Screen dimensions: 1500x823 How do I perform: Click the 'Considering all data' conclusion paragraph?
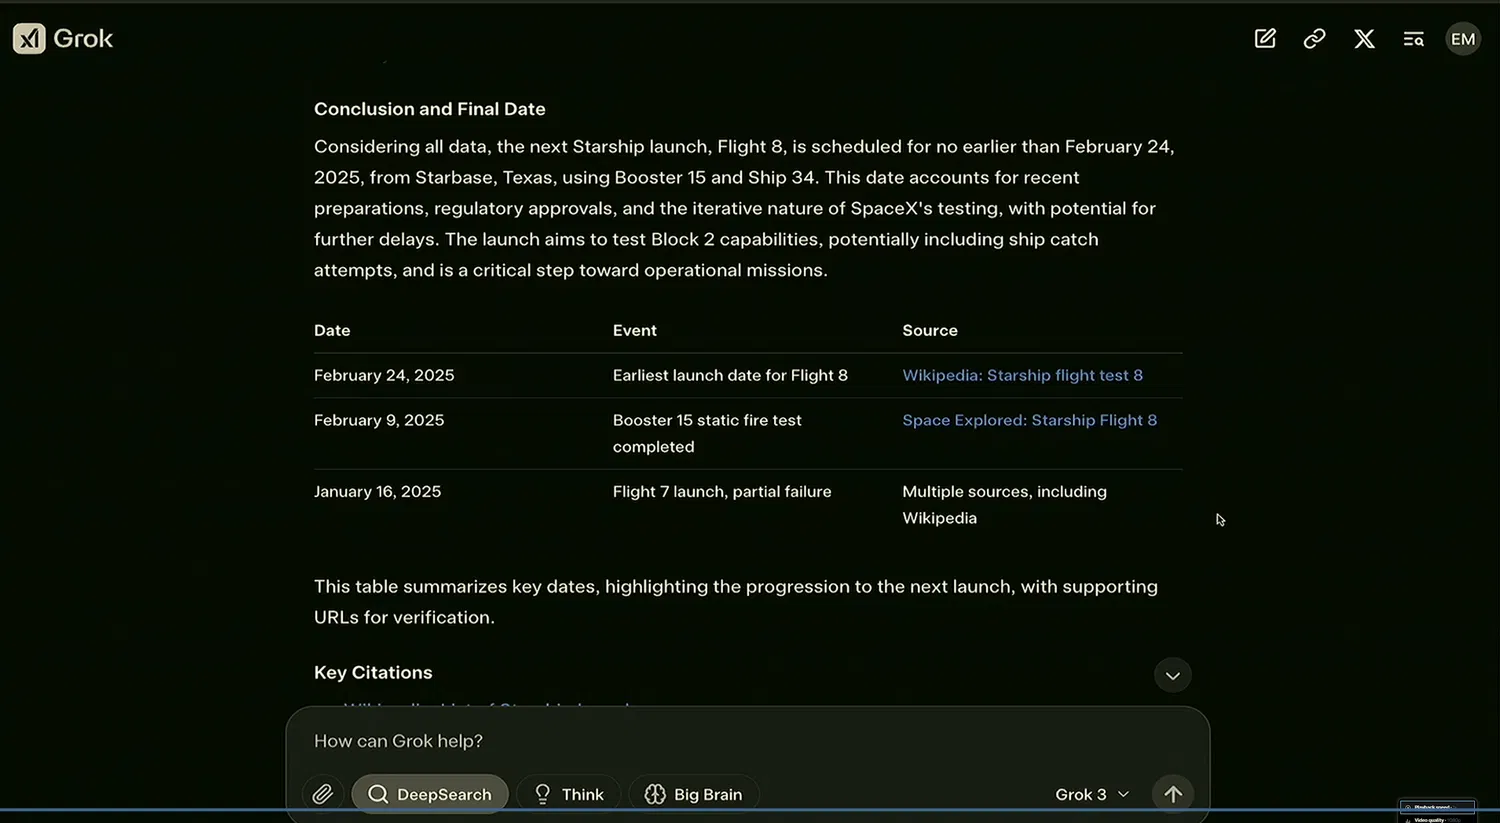pyautogui.click(x=744, y=208)
